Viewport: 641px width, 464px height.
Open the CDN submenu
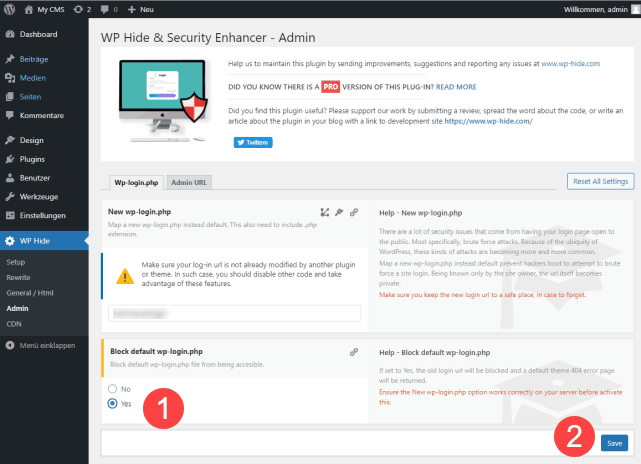[13, 324]
